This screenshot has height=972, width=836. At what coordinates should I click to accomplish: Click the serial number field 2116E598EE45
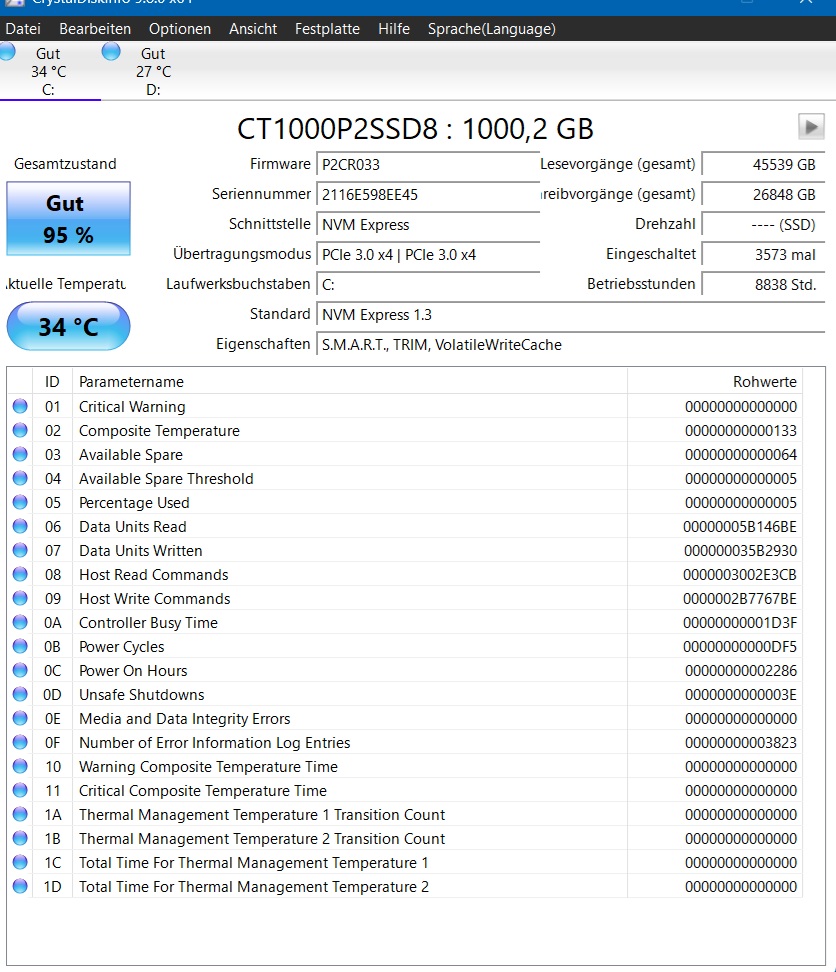[428, 195]
